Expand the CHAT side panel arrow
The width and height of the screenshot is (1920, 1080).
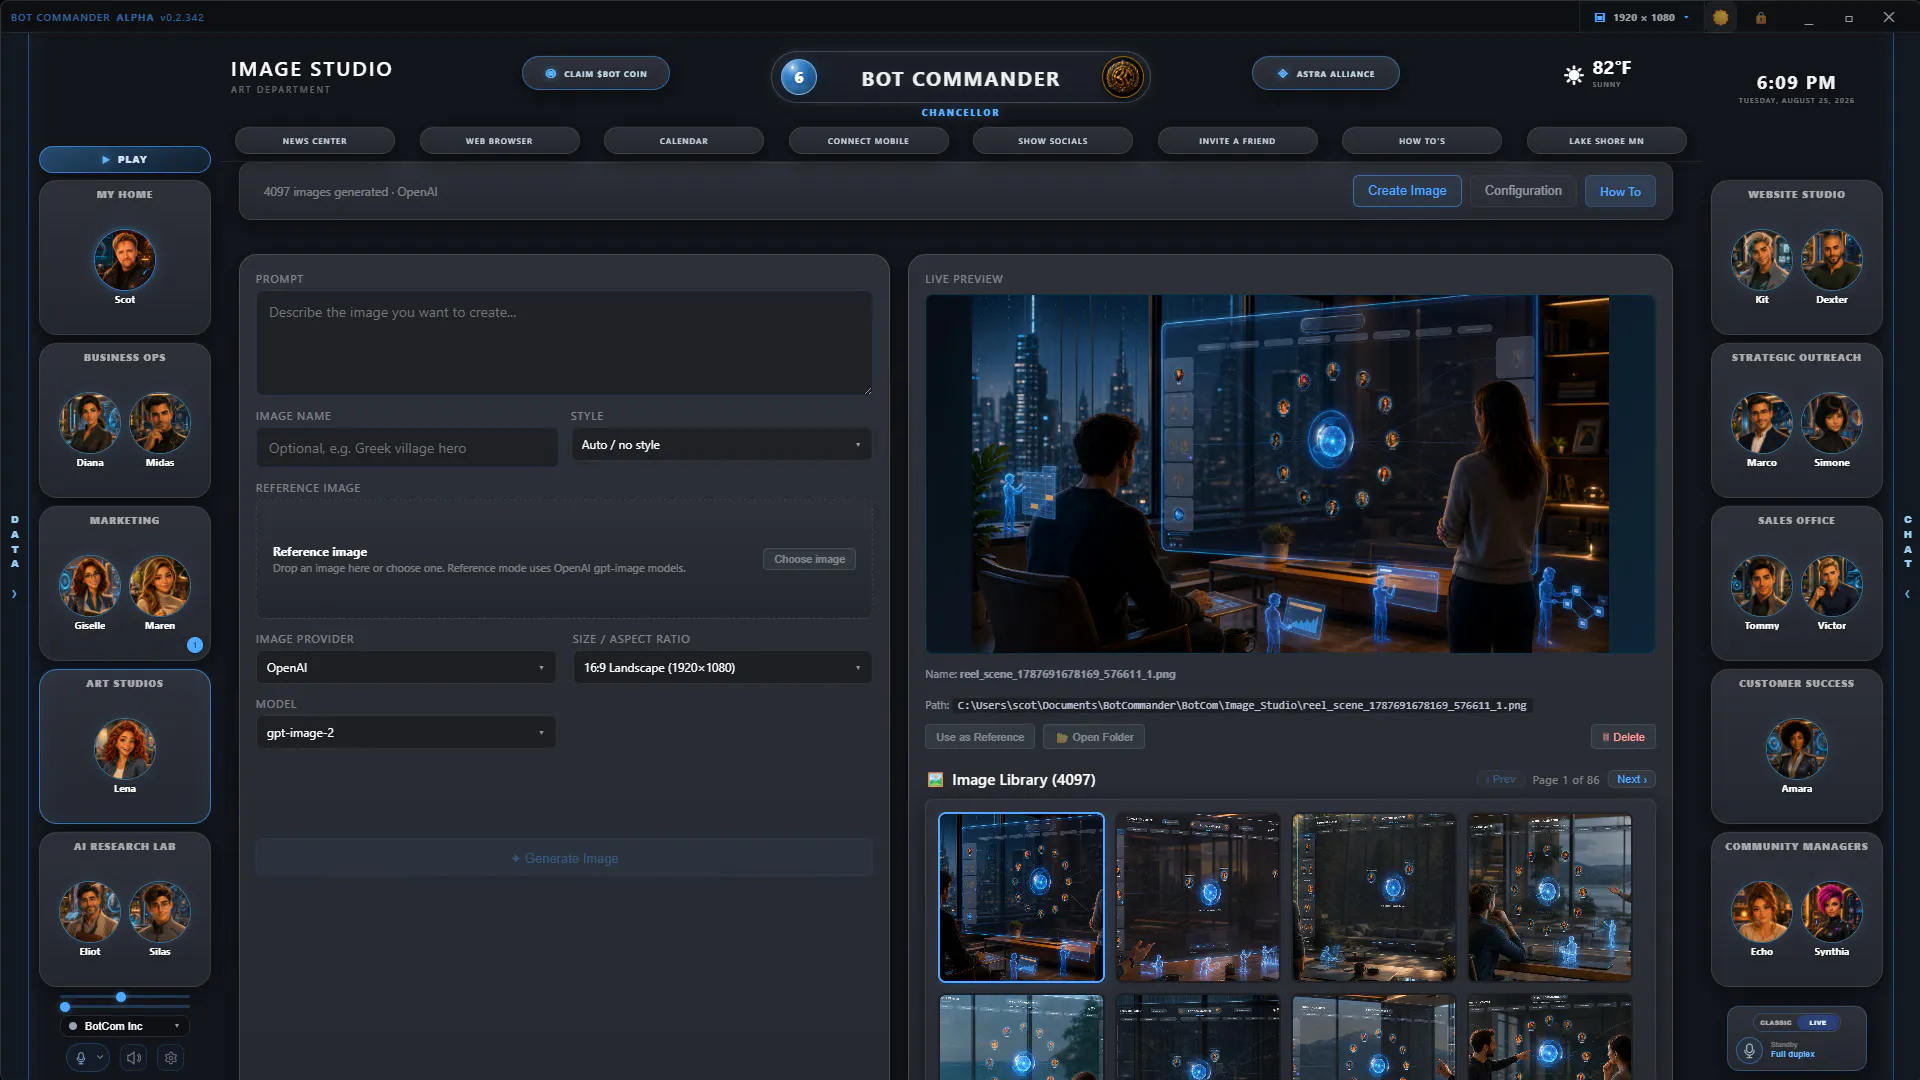pos(1907,594)
